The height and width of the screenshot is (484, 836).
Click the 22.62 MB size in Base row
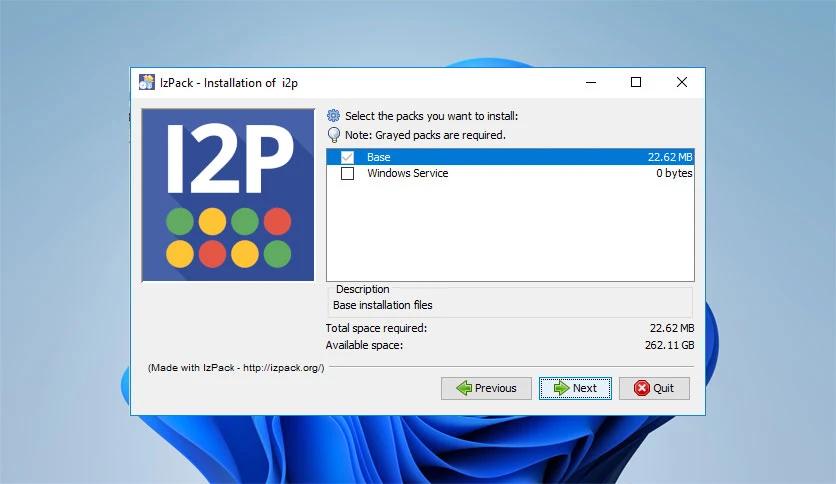(x=670, y=157)
